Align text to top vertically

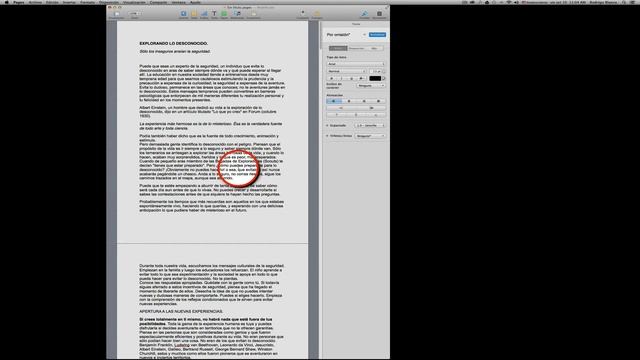pyautogui.click(x=336, y=115)
